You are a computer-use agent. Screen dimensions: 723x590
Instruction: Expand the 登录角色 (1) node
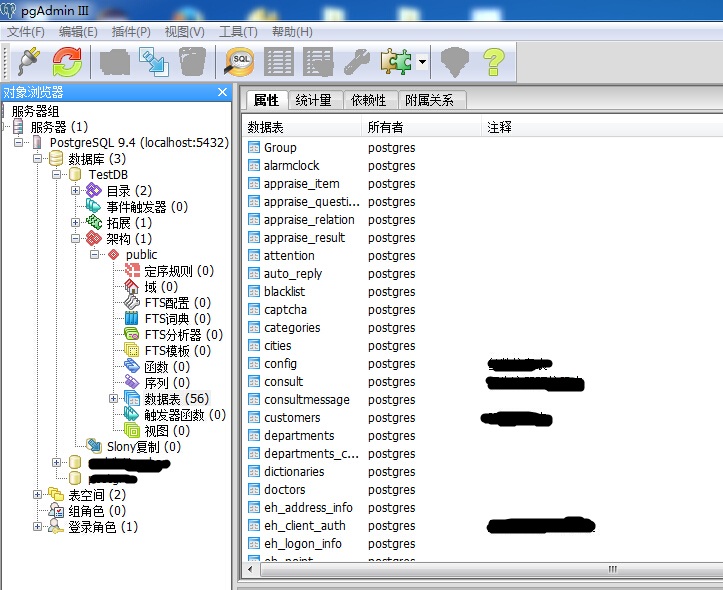[x=37, y=526]
